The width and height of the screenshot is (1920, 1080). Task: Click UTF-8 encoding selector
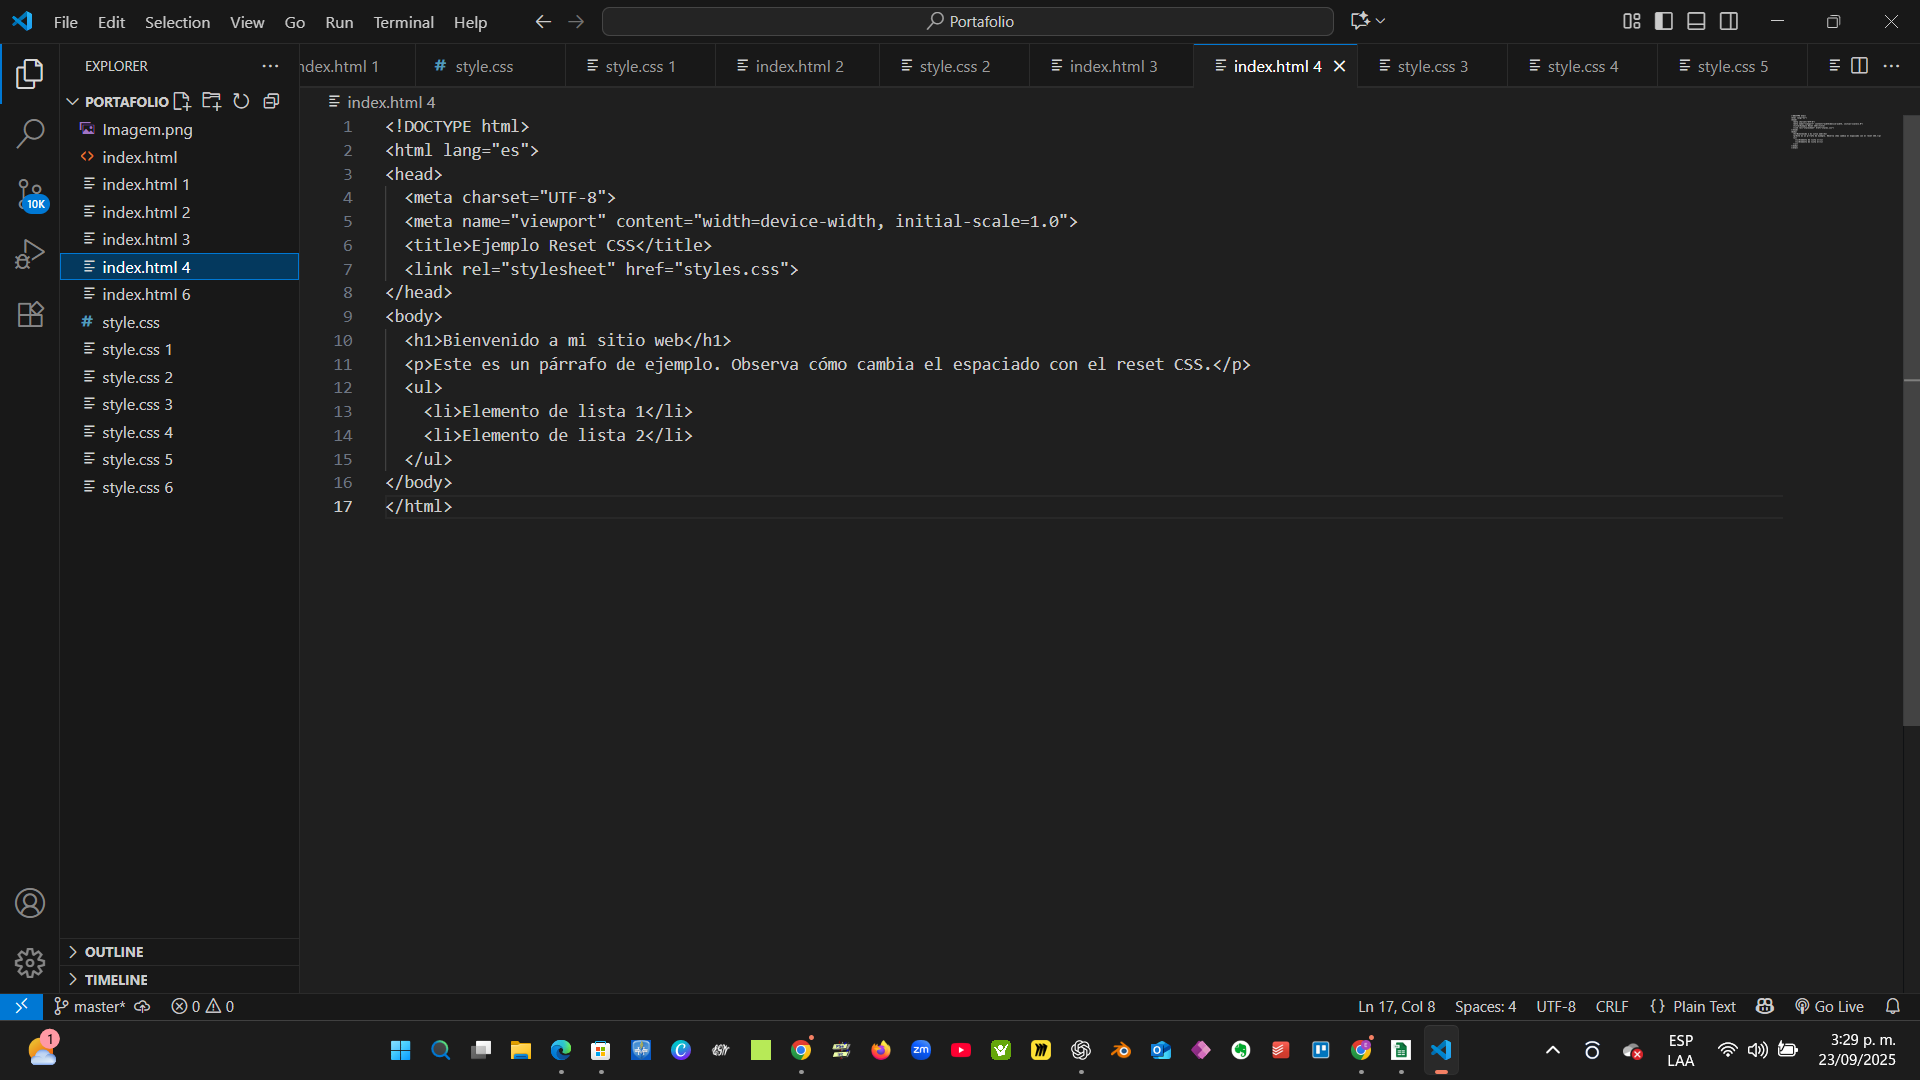(x=1556, y=1007)
